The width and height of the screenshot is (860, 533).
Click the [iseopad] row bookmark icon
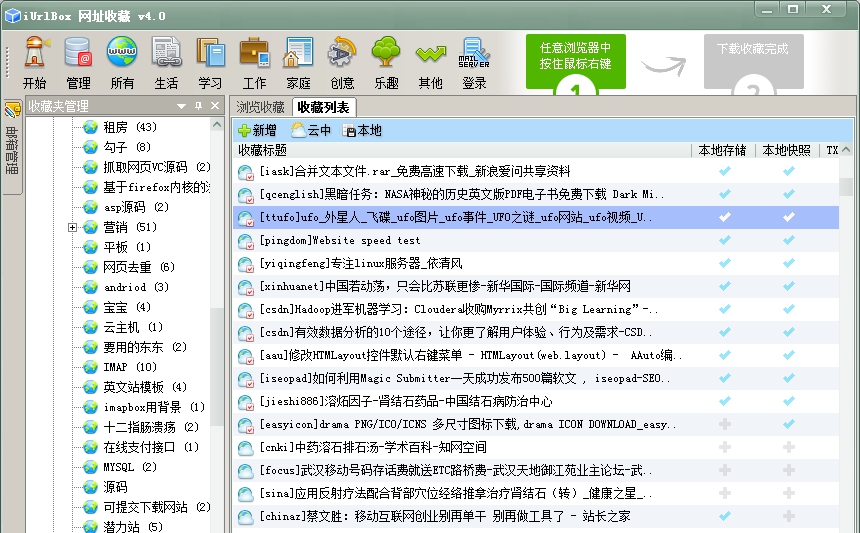245,379
